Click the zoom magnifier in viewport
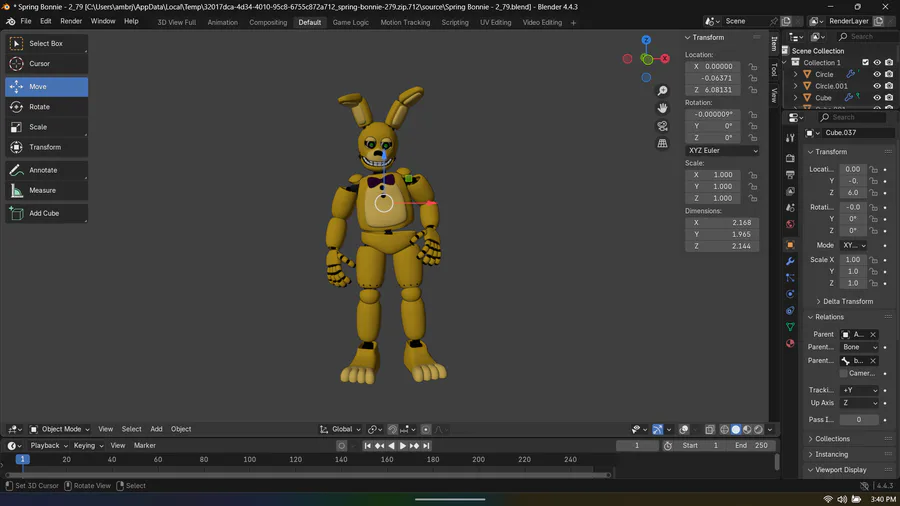900x506 pixels. tap(662, 91)
